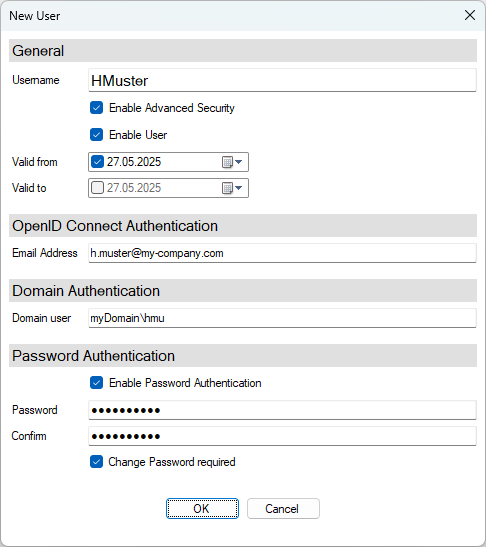
Task: Click the Cancel button
Action: pyautogui.click(x=283, y=509)
